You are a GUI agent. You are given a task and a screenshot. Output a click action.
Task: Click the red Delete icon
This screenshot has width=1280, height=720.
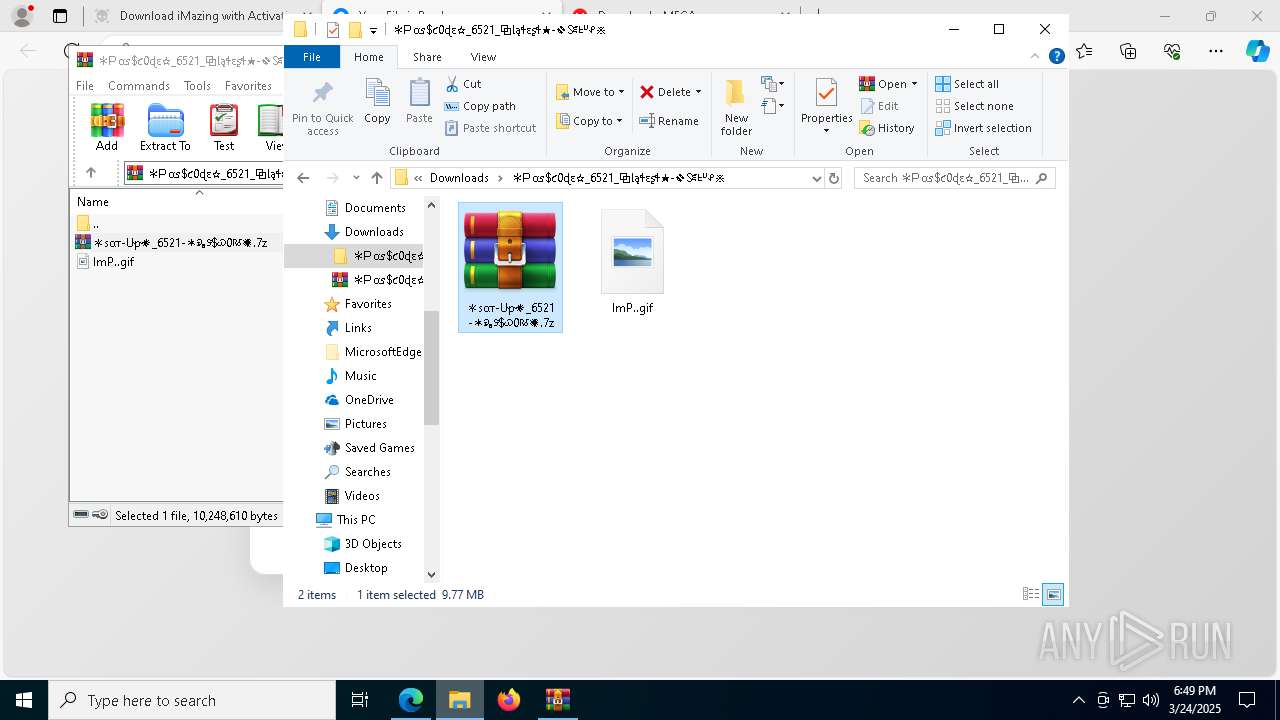point(647,92)
